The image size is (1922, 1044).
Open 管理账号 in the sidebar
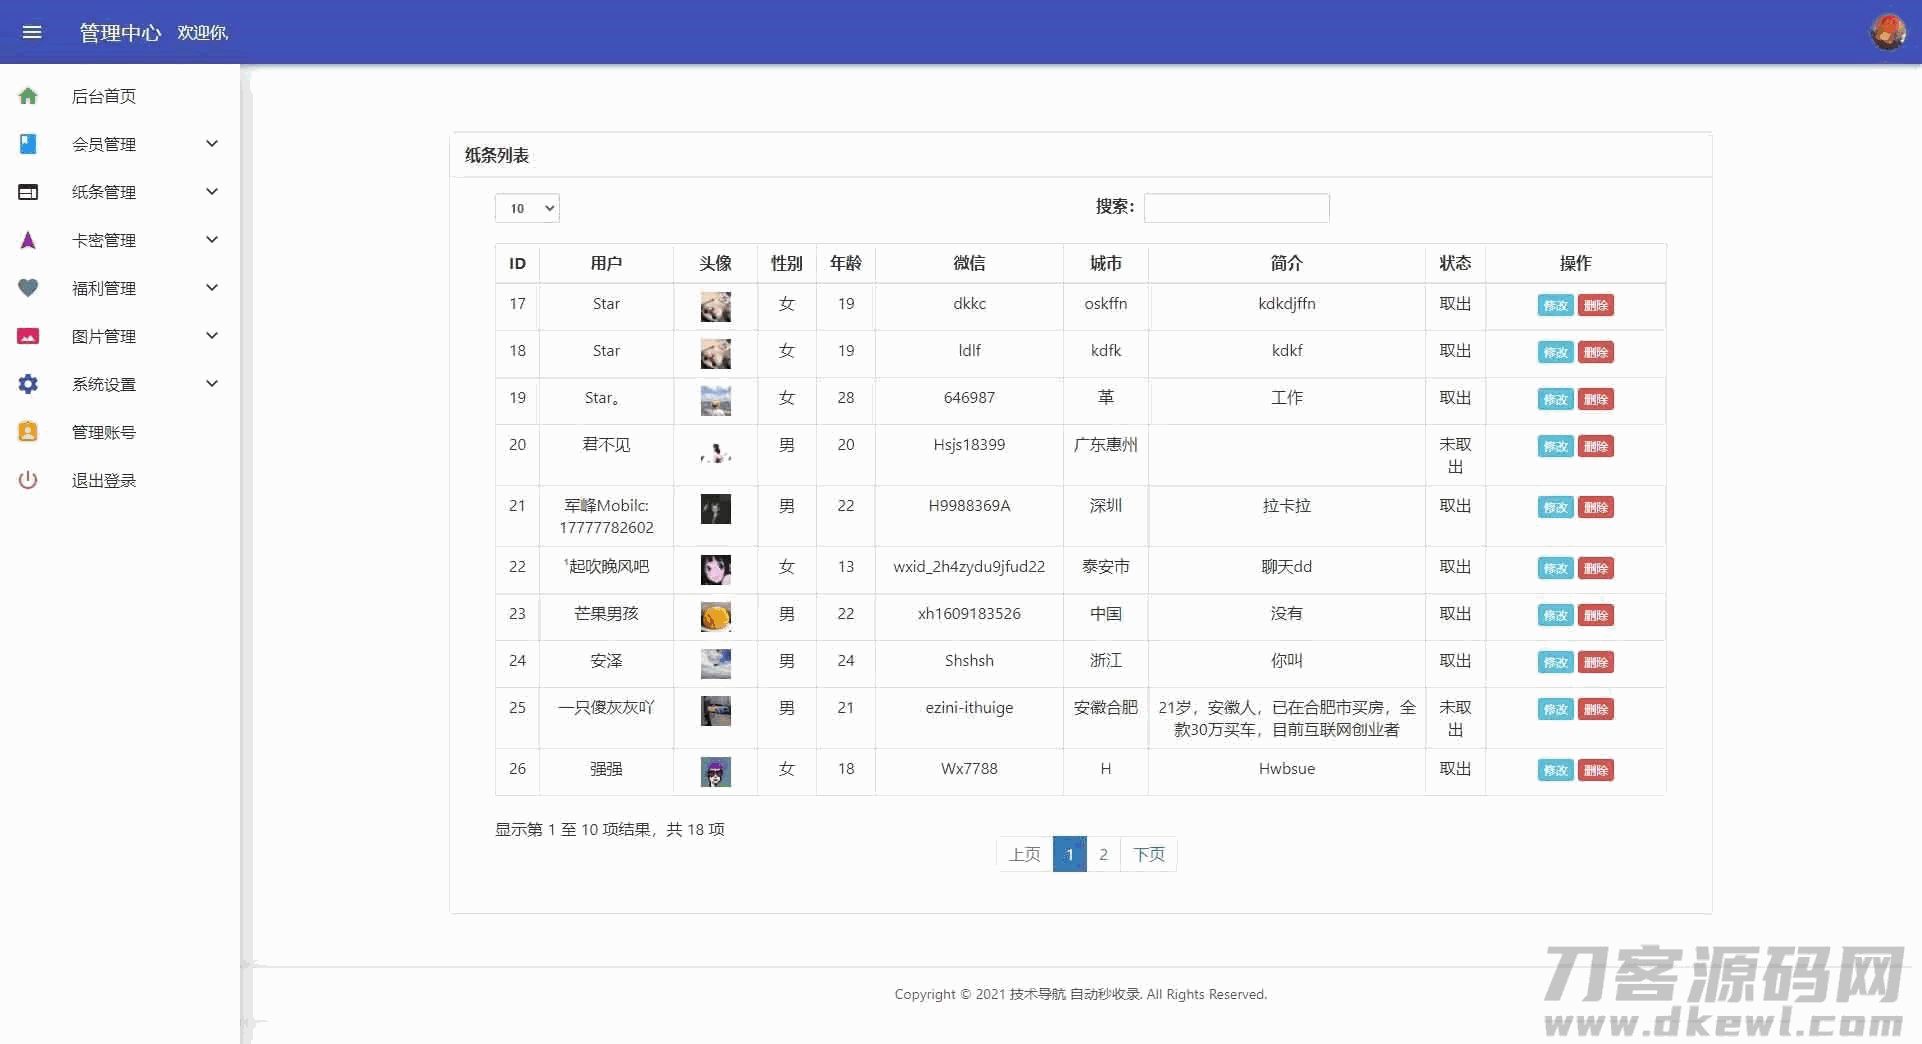coord(104,432)
